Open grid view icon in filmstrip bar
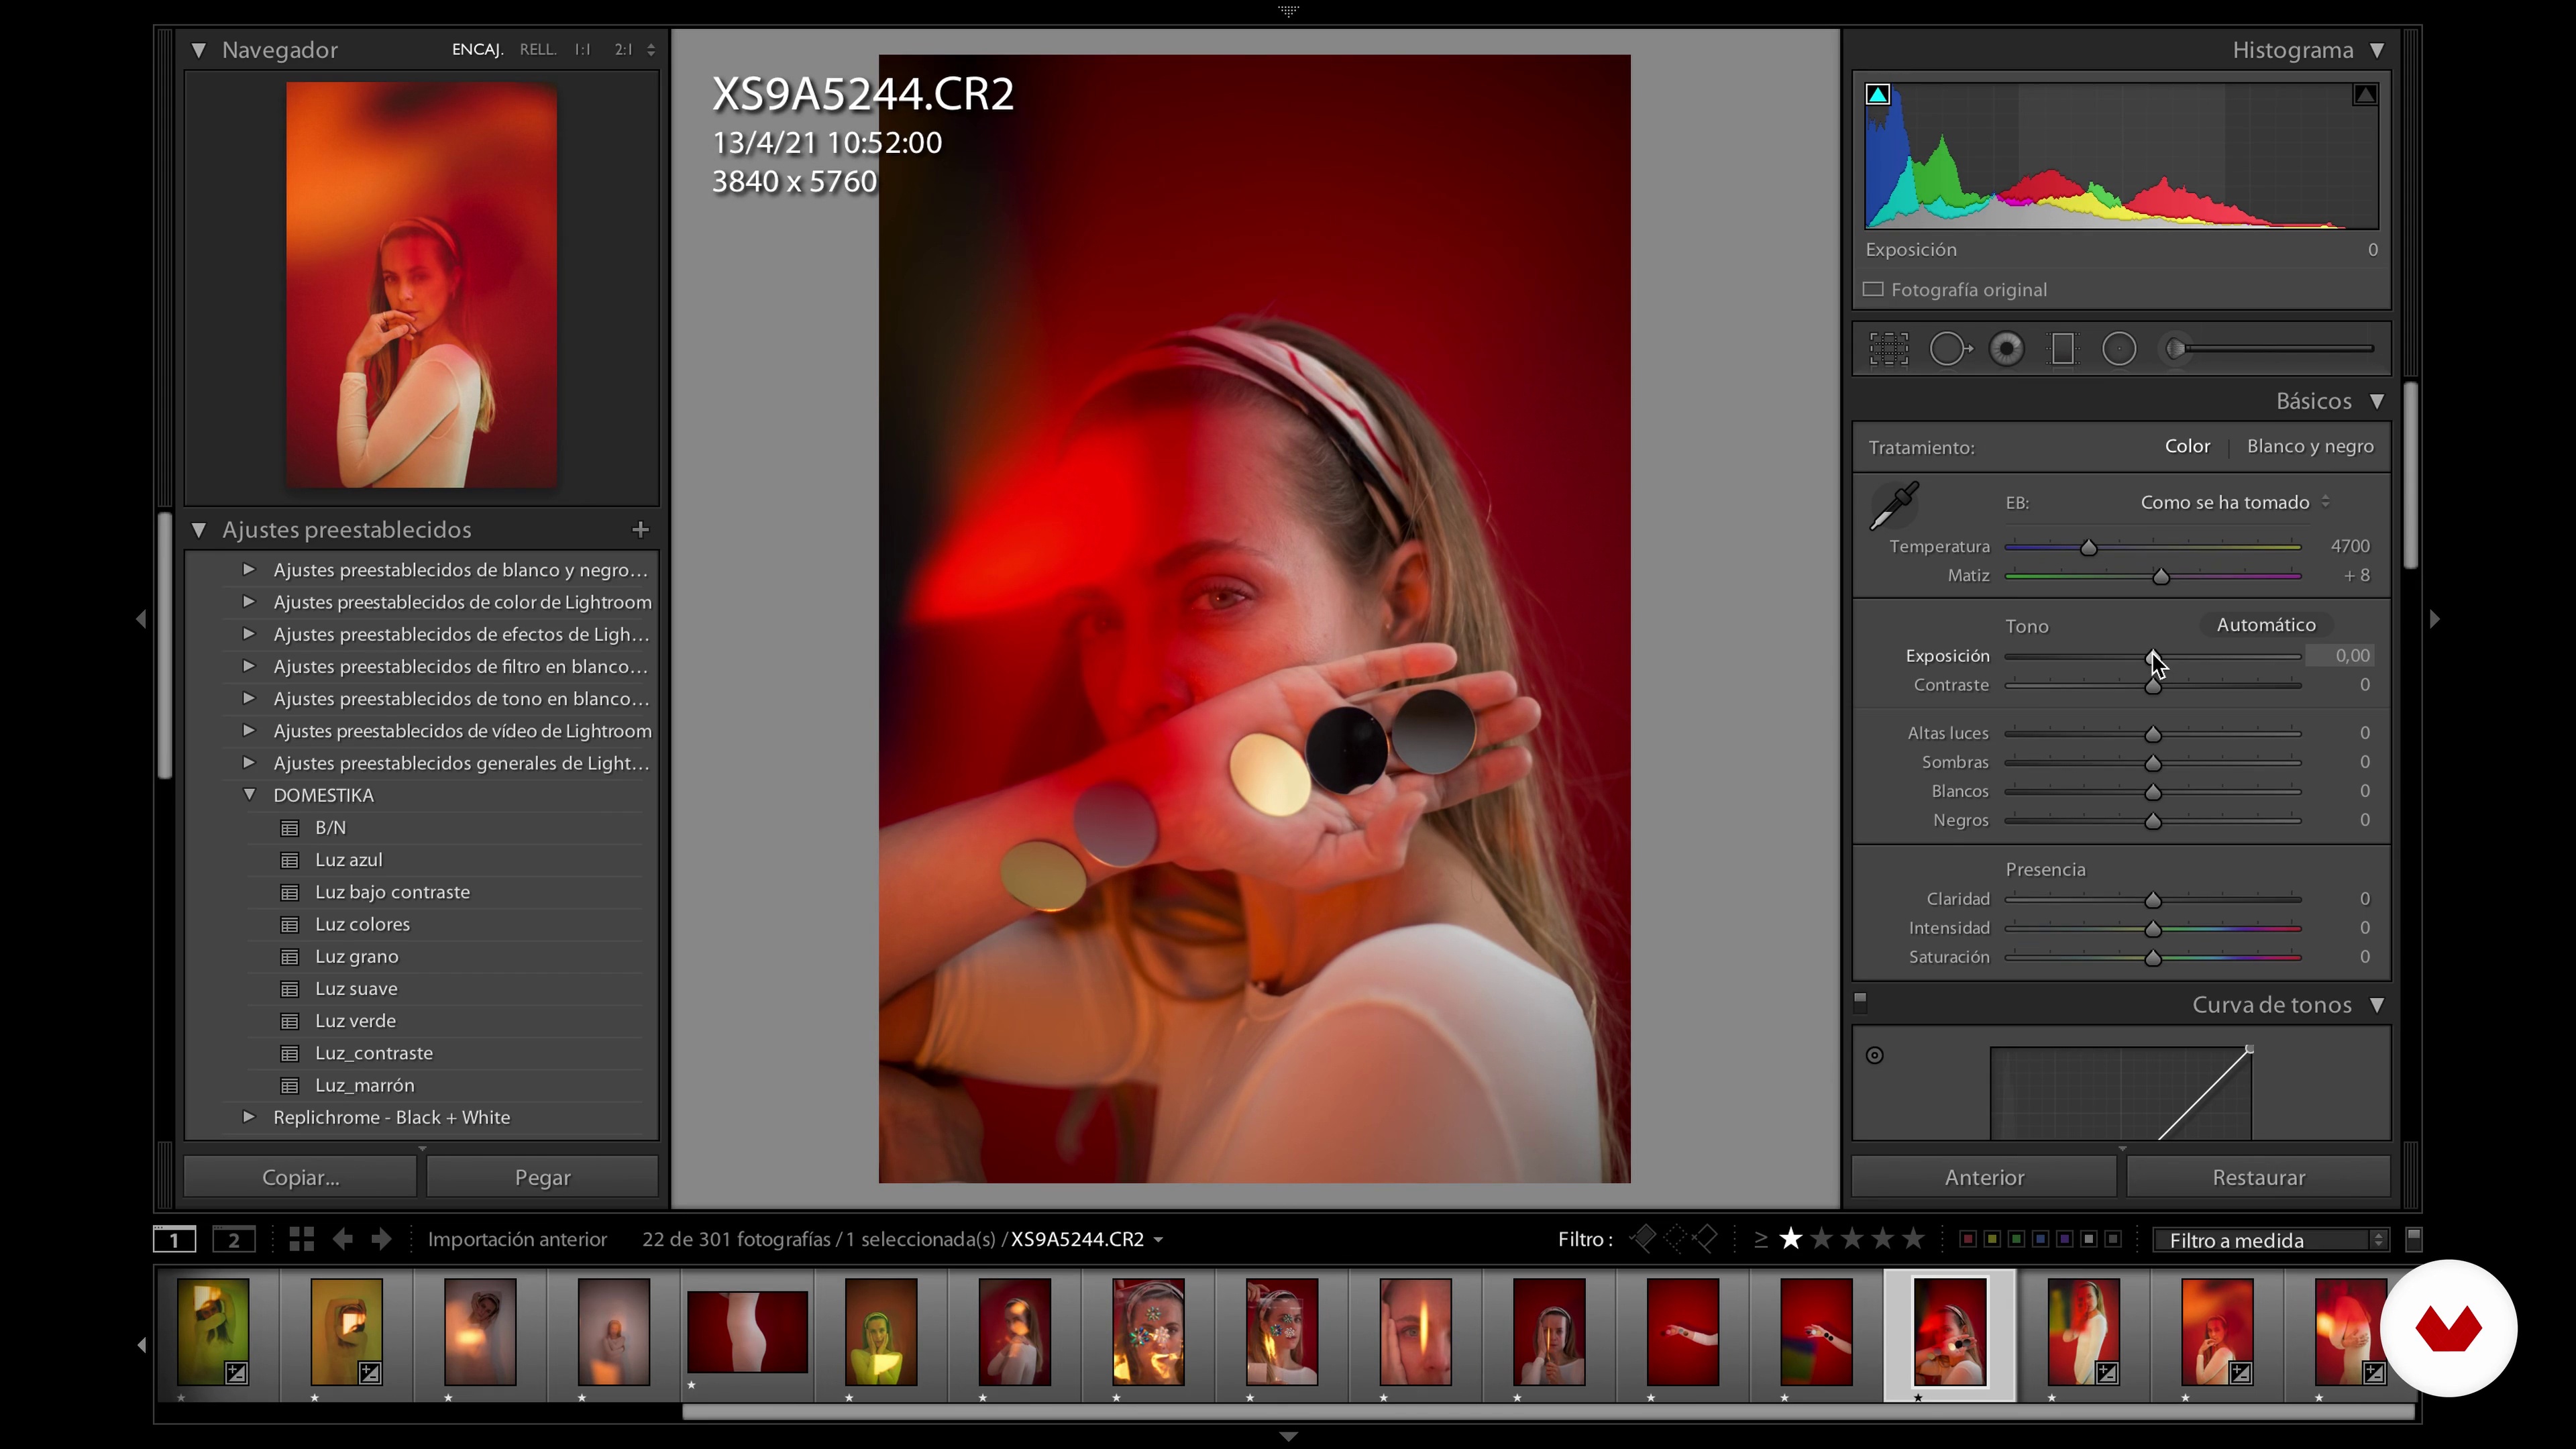2576x1449 pixels. pyautogui.click(x=301, y=1239)
